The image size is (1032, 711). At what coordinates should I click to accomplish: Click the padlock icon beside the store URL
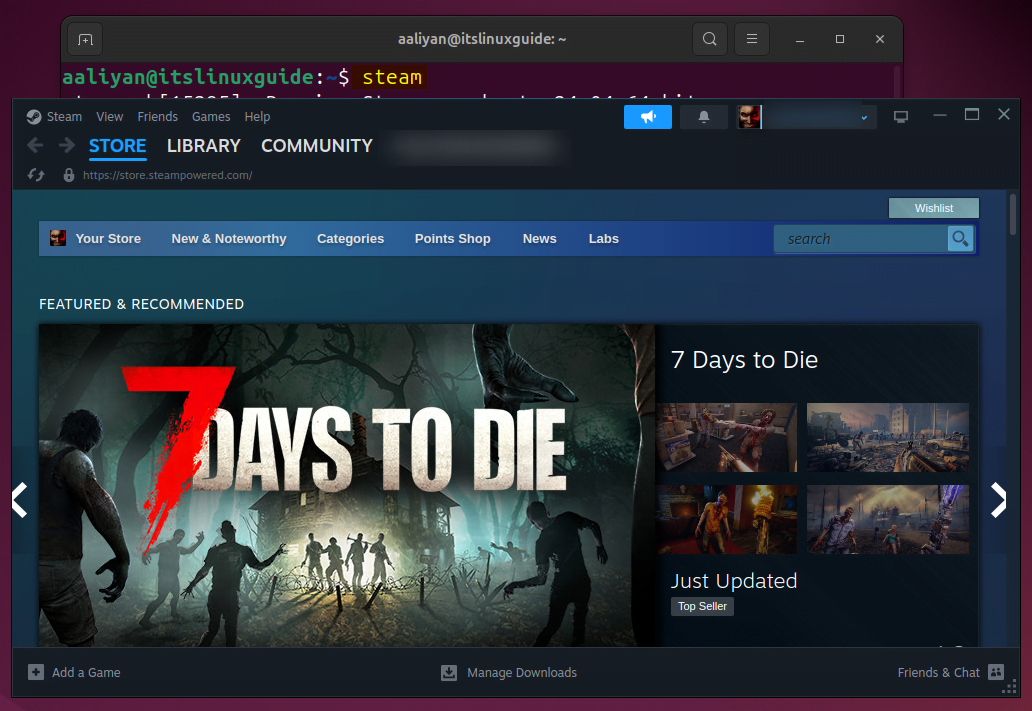pos(67,174)
